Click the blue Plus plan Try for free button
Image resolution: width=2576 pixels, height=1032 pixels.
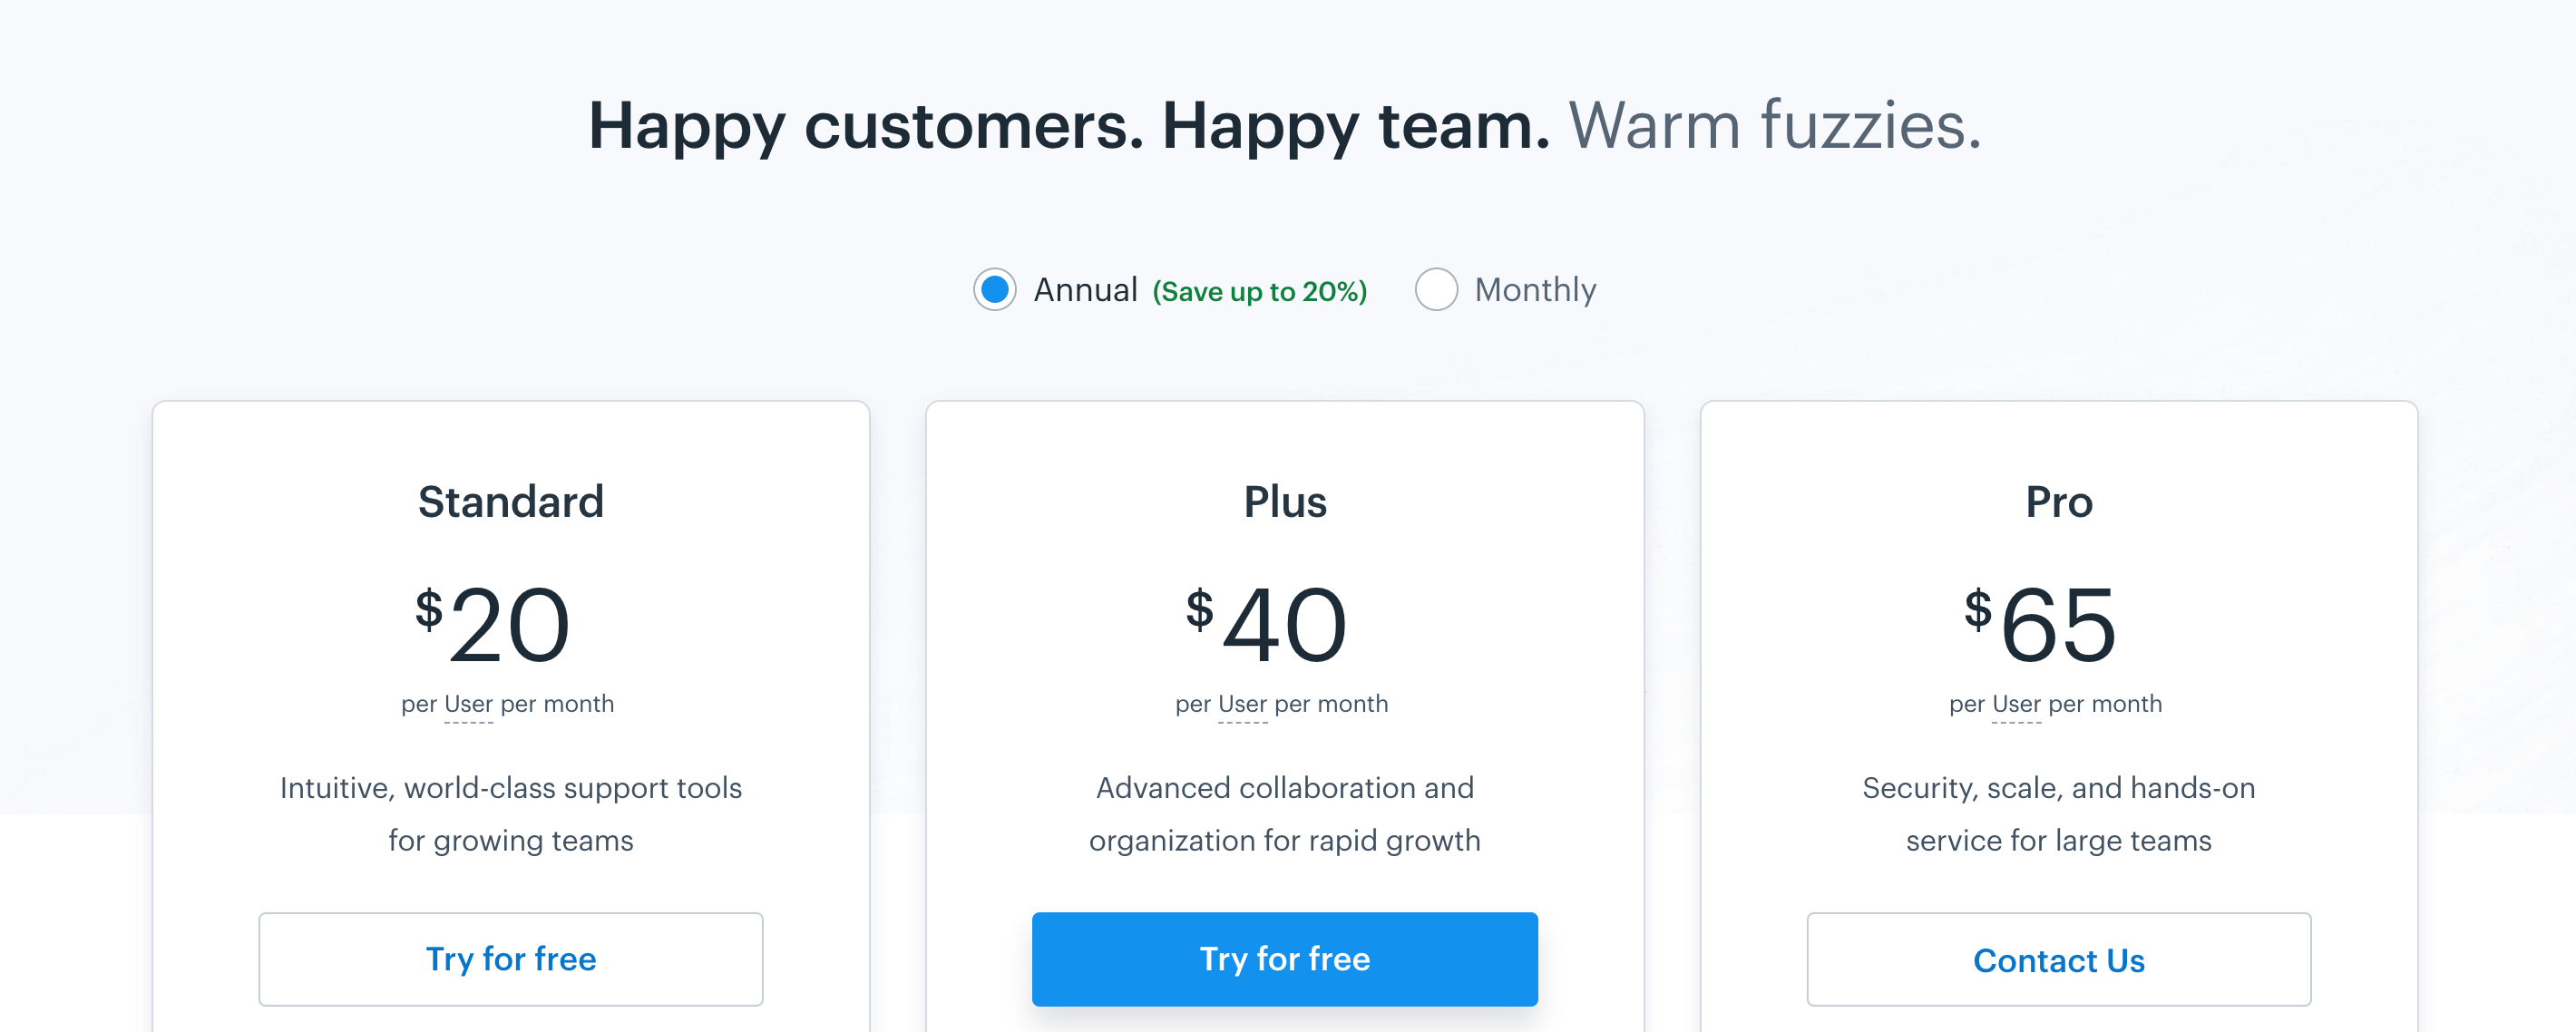pyautogui.click(x=1284, y=959)
